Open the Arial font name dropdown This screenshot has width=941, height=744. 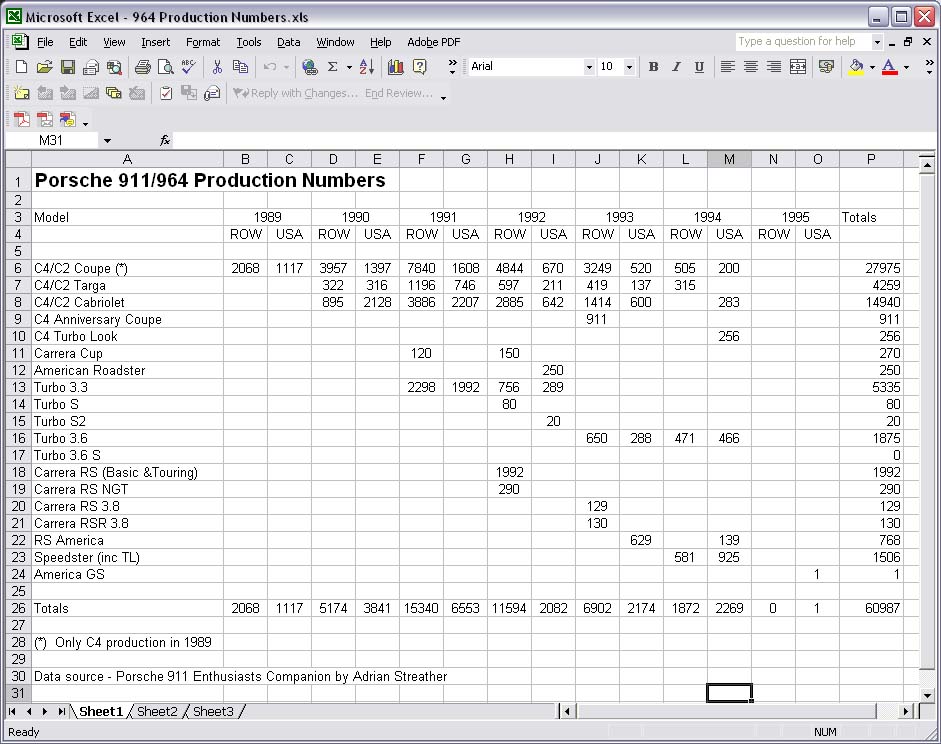[x=589, y=67]
